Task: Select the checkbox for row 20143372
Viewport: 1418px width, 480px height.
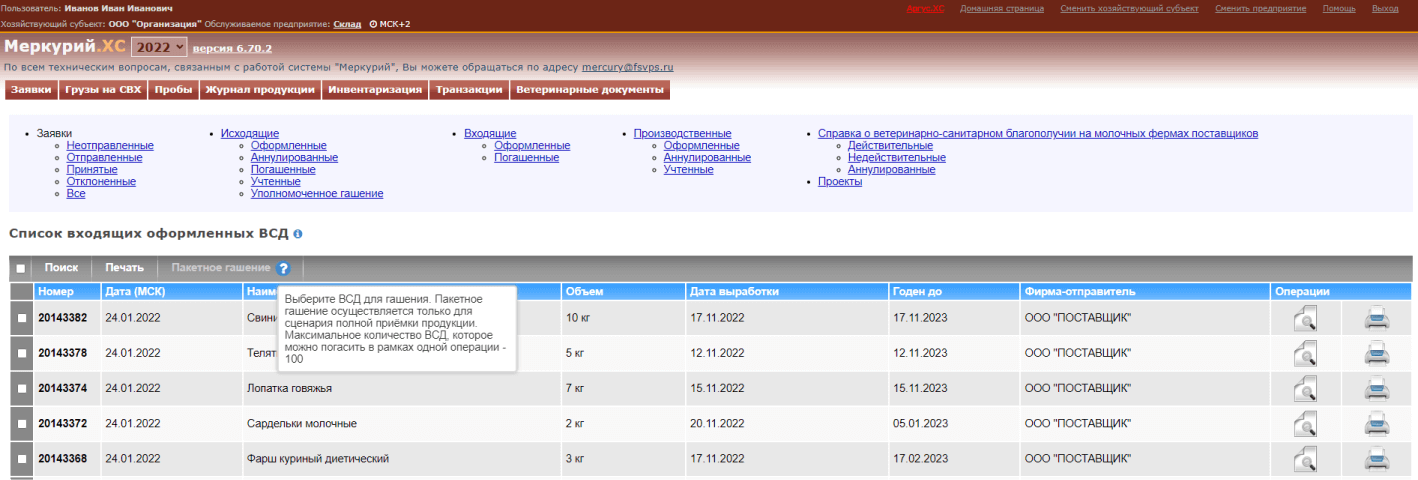Action: click(x=21, y=424)
